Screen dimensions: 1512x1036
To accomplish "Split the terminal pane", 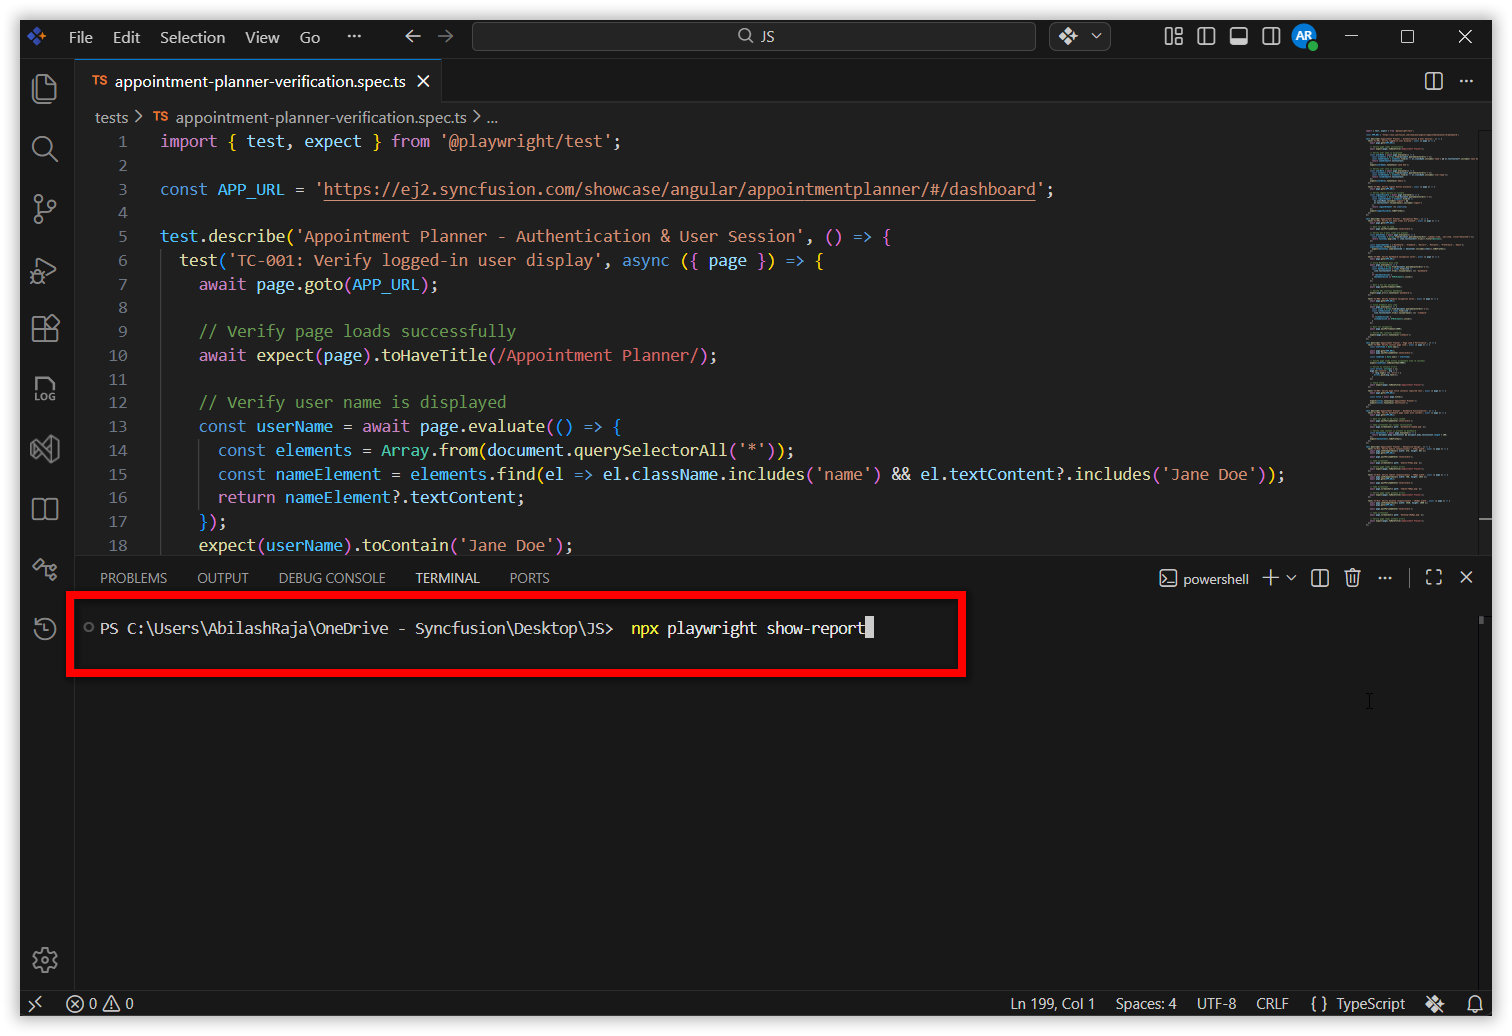I will point(1320,578).
